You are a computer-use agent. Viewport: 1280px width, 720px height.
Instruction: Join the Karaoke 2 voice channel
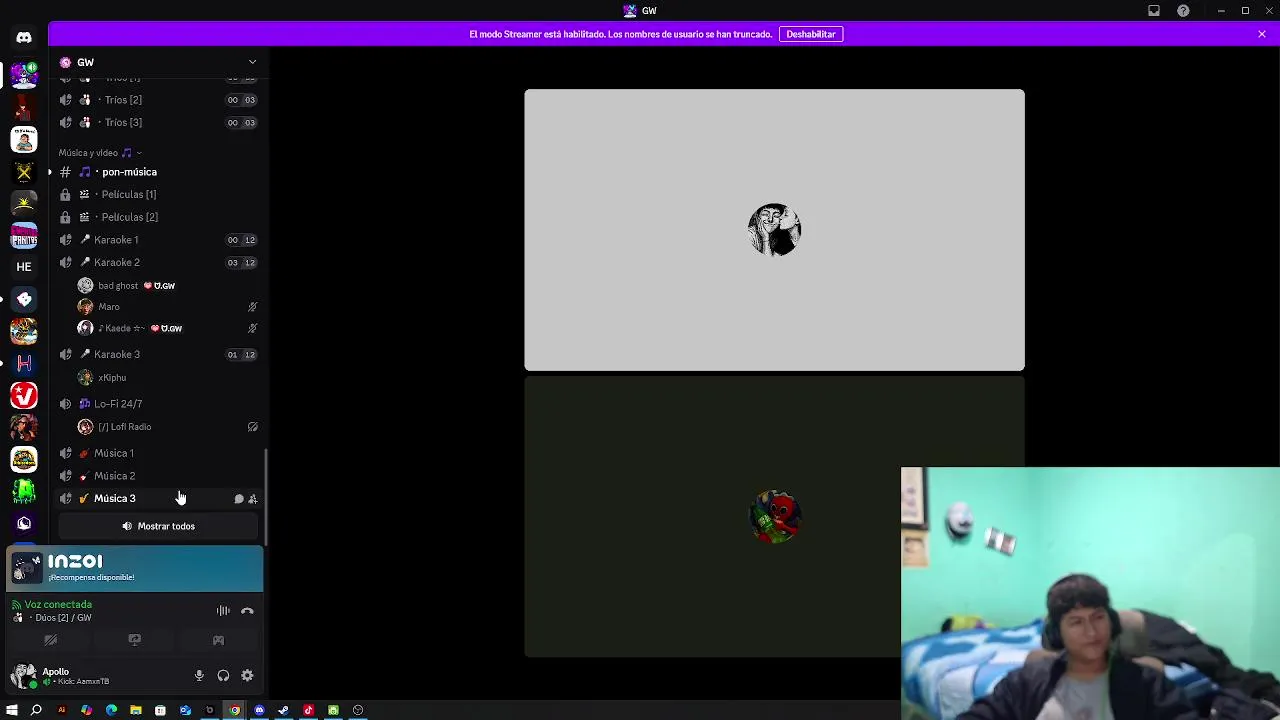[x=156, y=263]
